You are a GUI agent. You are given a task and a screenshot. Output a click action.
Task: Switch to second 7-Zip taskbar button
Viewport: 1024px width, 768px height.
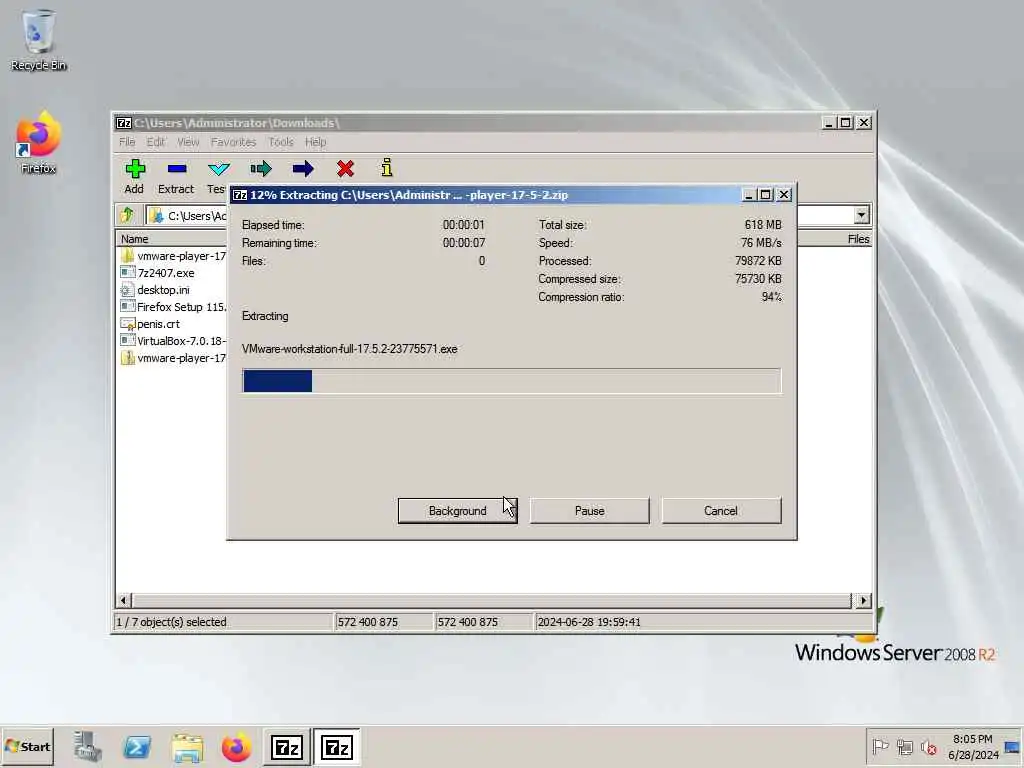(337, 746)
